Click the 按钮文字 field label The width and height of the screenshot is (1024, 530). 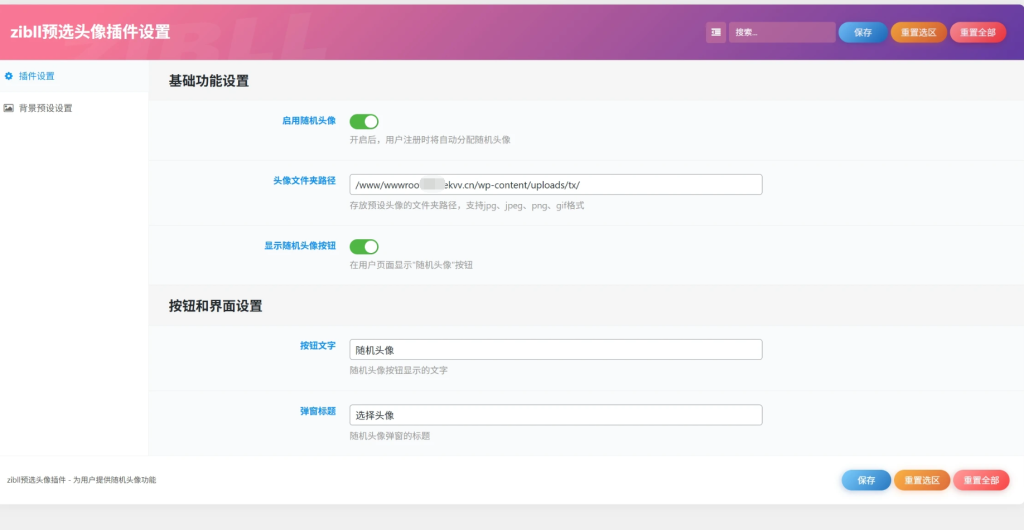click(318, 346)
